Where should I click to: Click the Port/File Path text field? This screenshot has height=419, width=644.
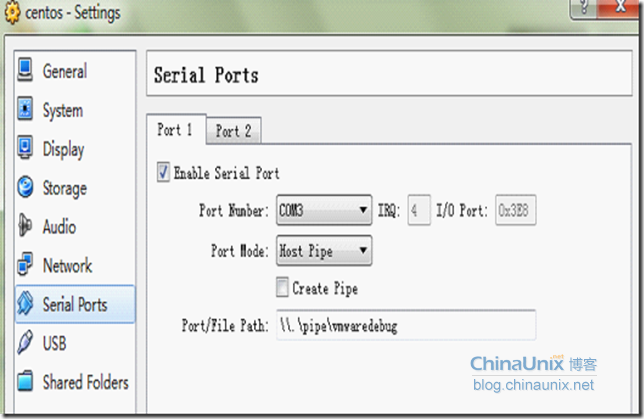(x=406, y=325)
